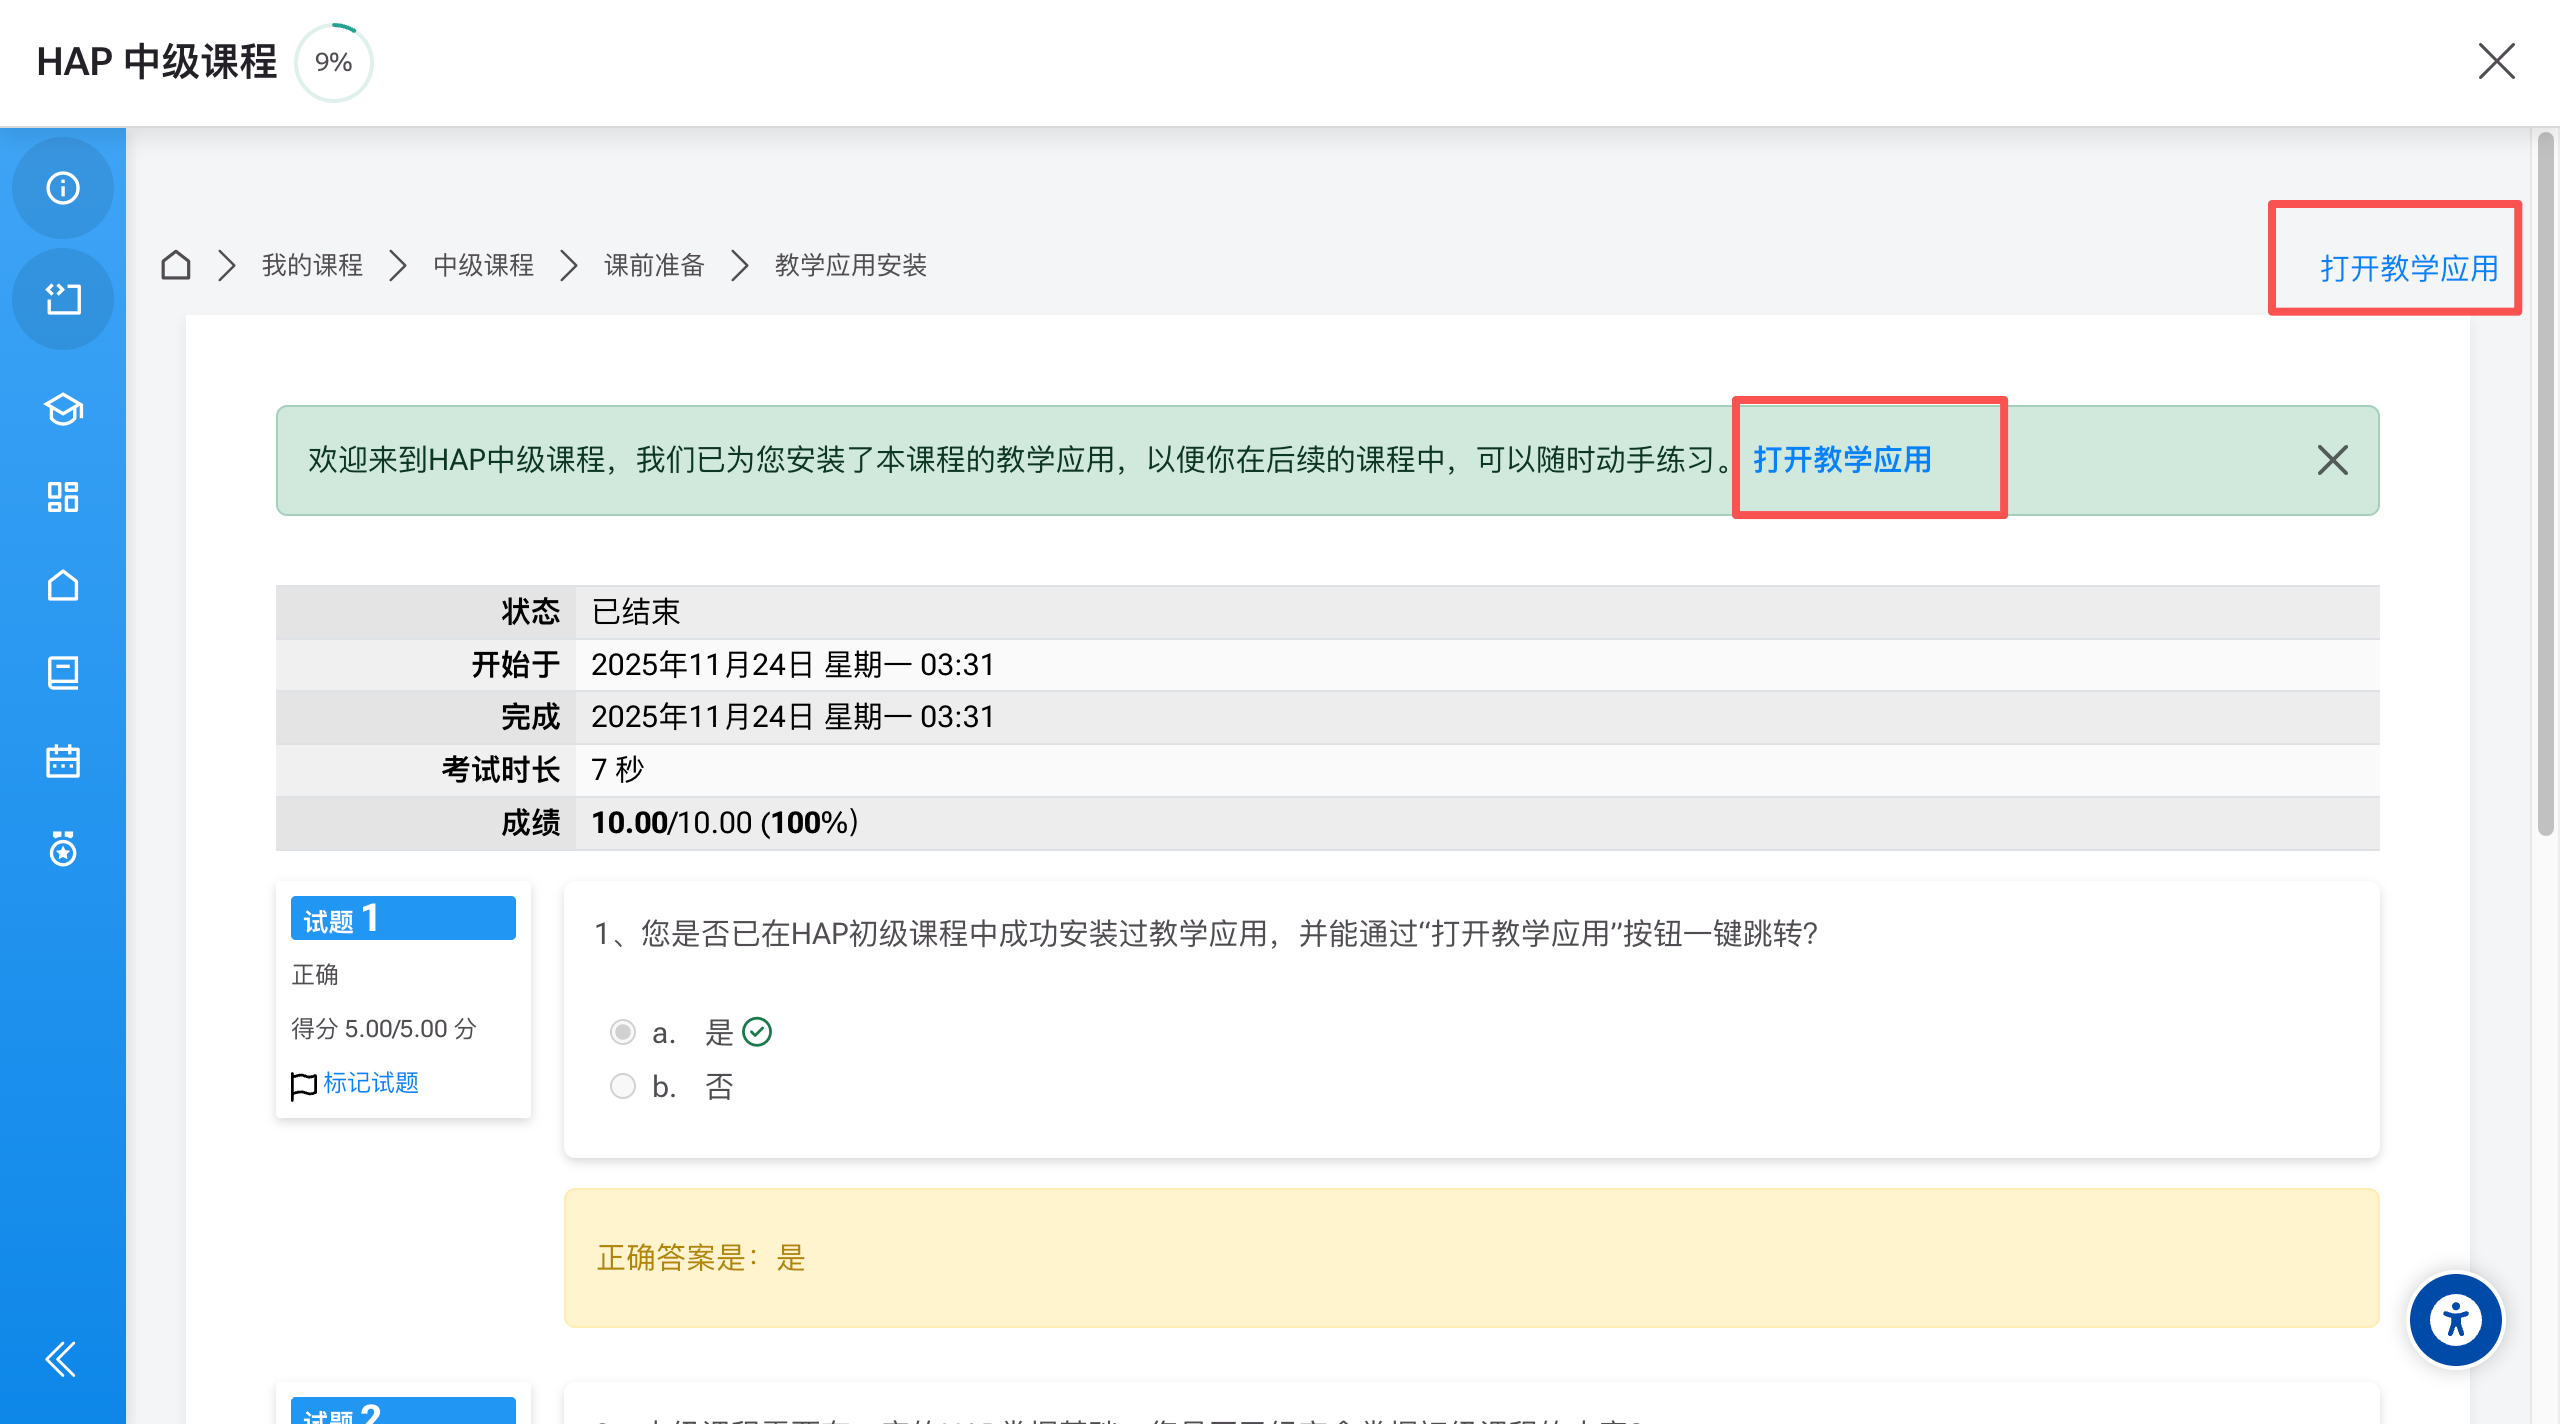Open the book icon in sidebar

[x=62, y=673]
